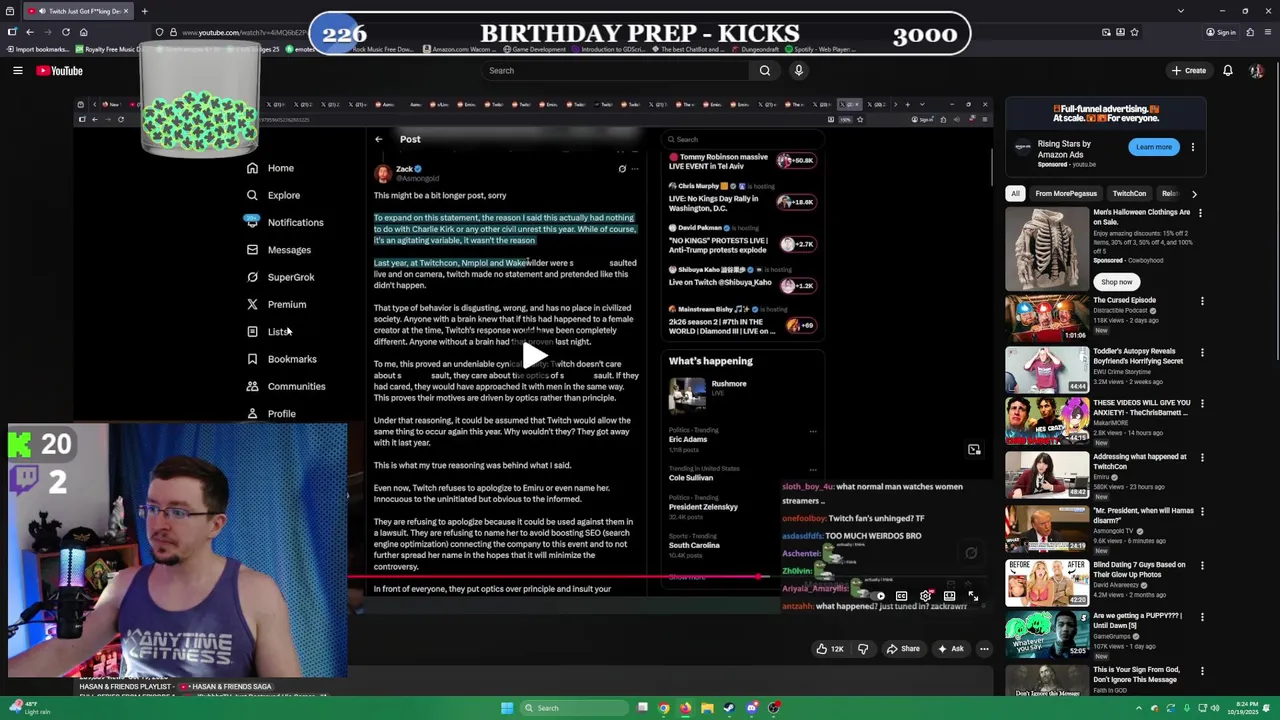This screenshot has height=720, width=1280.
Task: Go to YouTube home via logo
Action: [x=60, y=71]
